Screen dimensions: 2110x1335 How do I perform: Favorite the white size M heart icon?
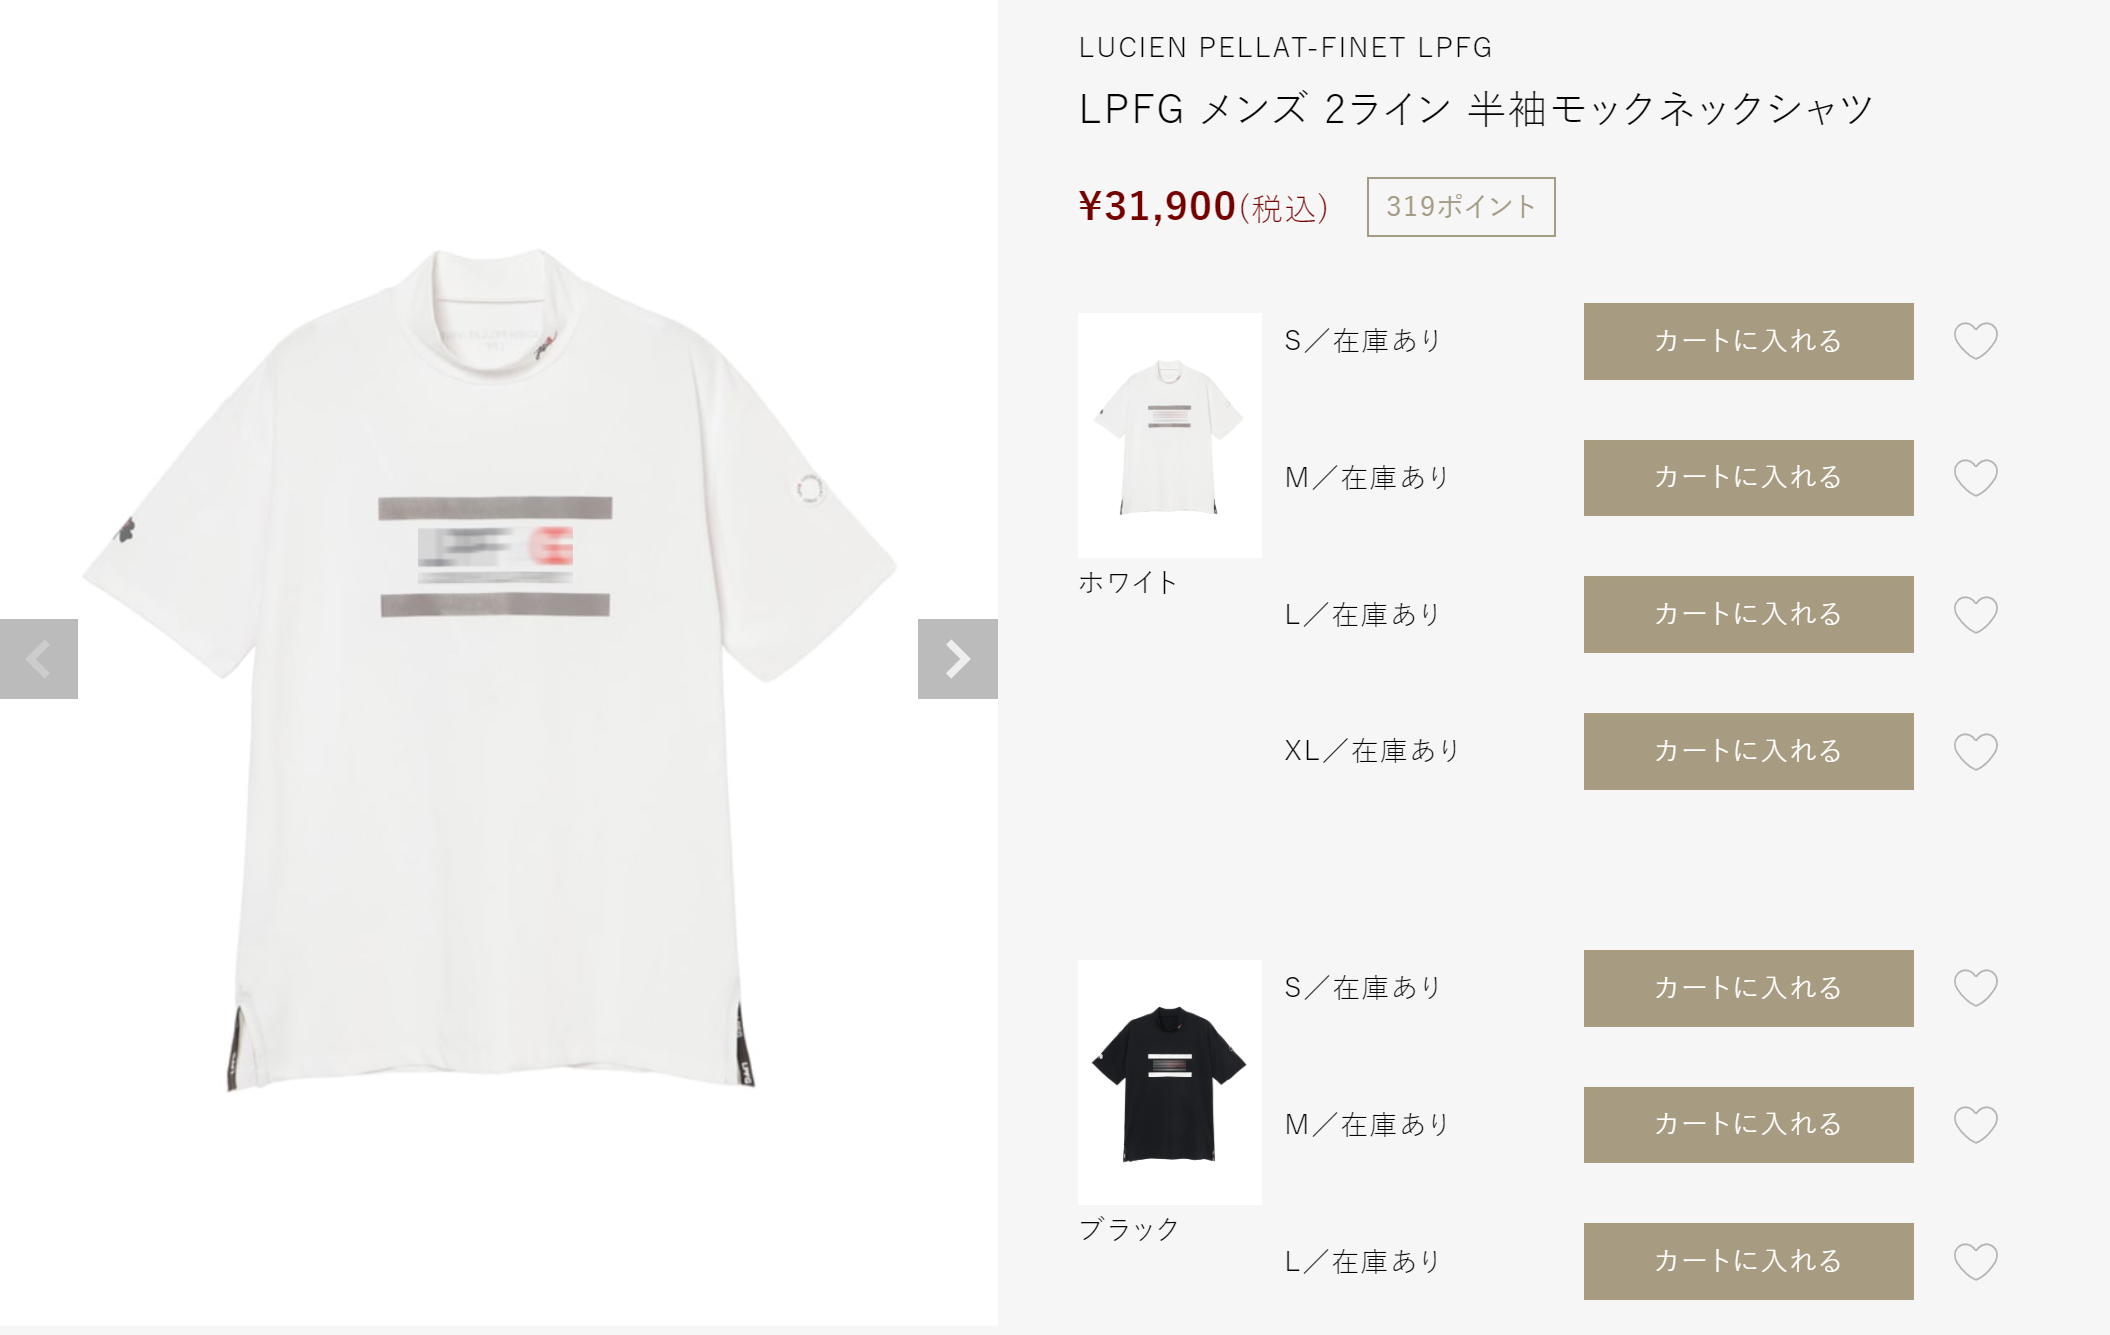click(x=1976, y=478)
